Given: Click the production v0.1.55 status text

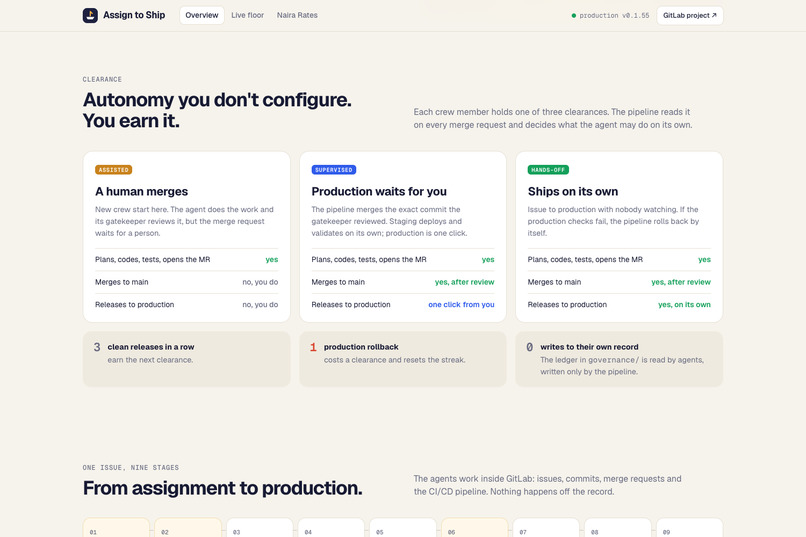Looking at the screenshot, I should tap(614, 16).
